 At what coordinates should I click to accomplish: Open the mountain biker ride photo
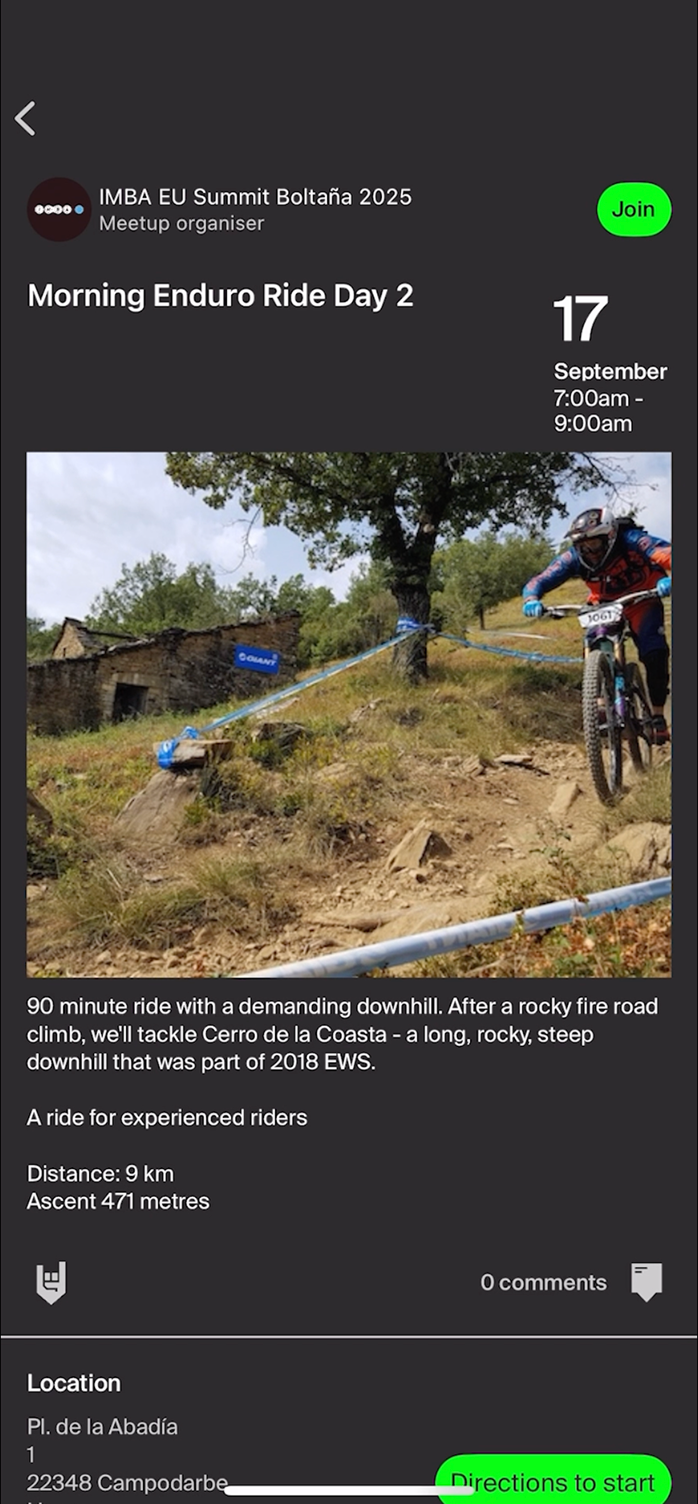click(349, 714)
